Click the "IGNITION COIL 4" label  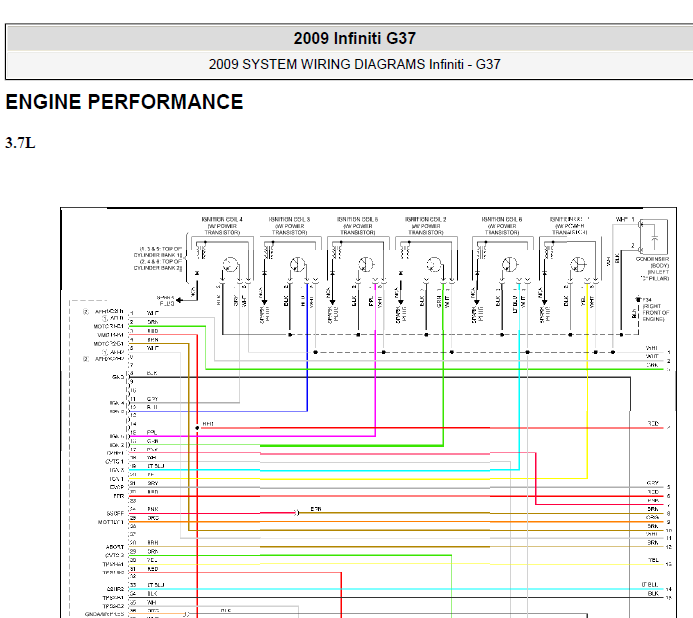pyautogui.click(x=222, y=219)
